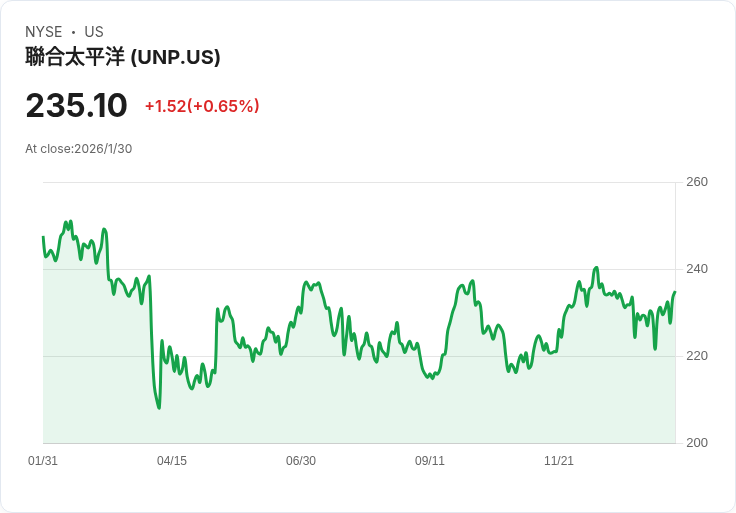Click the chart's lowest dip before 04/15
Image resolution: width=736 pixels, height=513 pixels.
click(159, 407)
